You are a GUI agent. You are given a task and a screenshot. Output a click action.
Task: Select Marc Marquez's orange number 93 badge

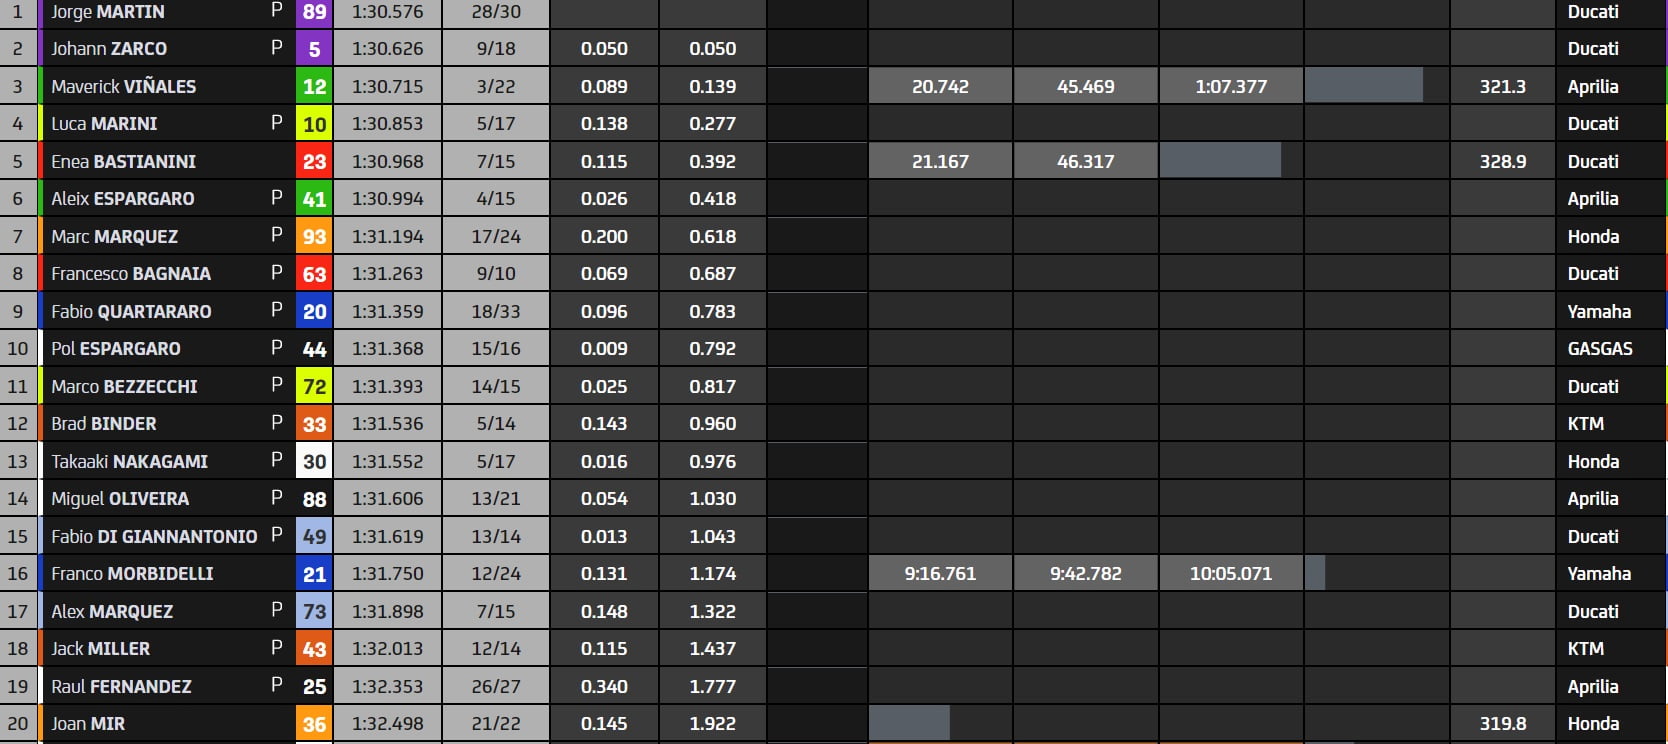pos(314,236)
